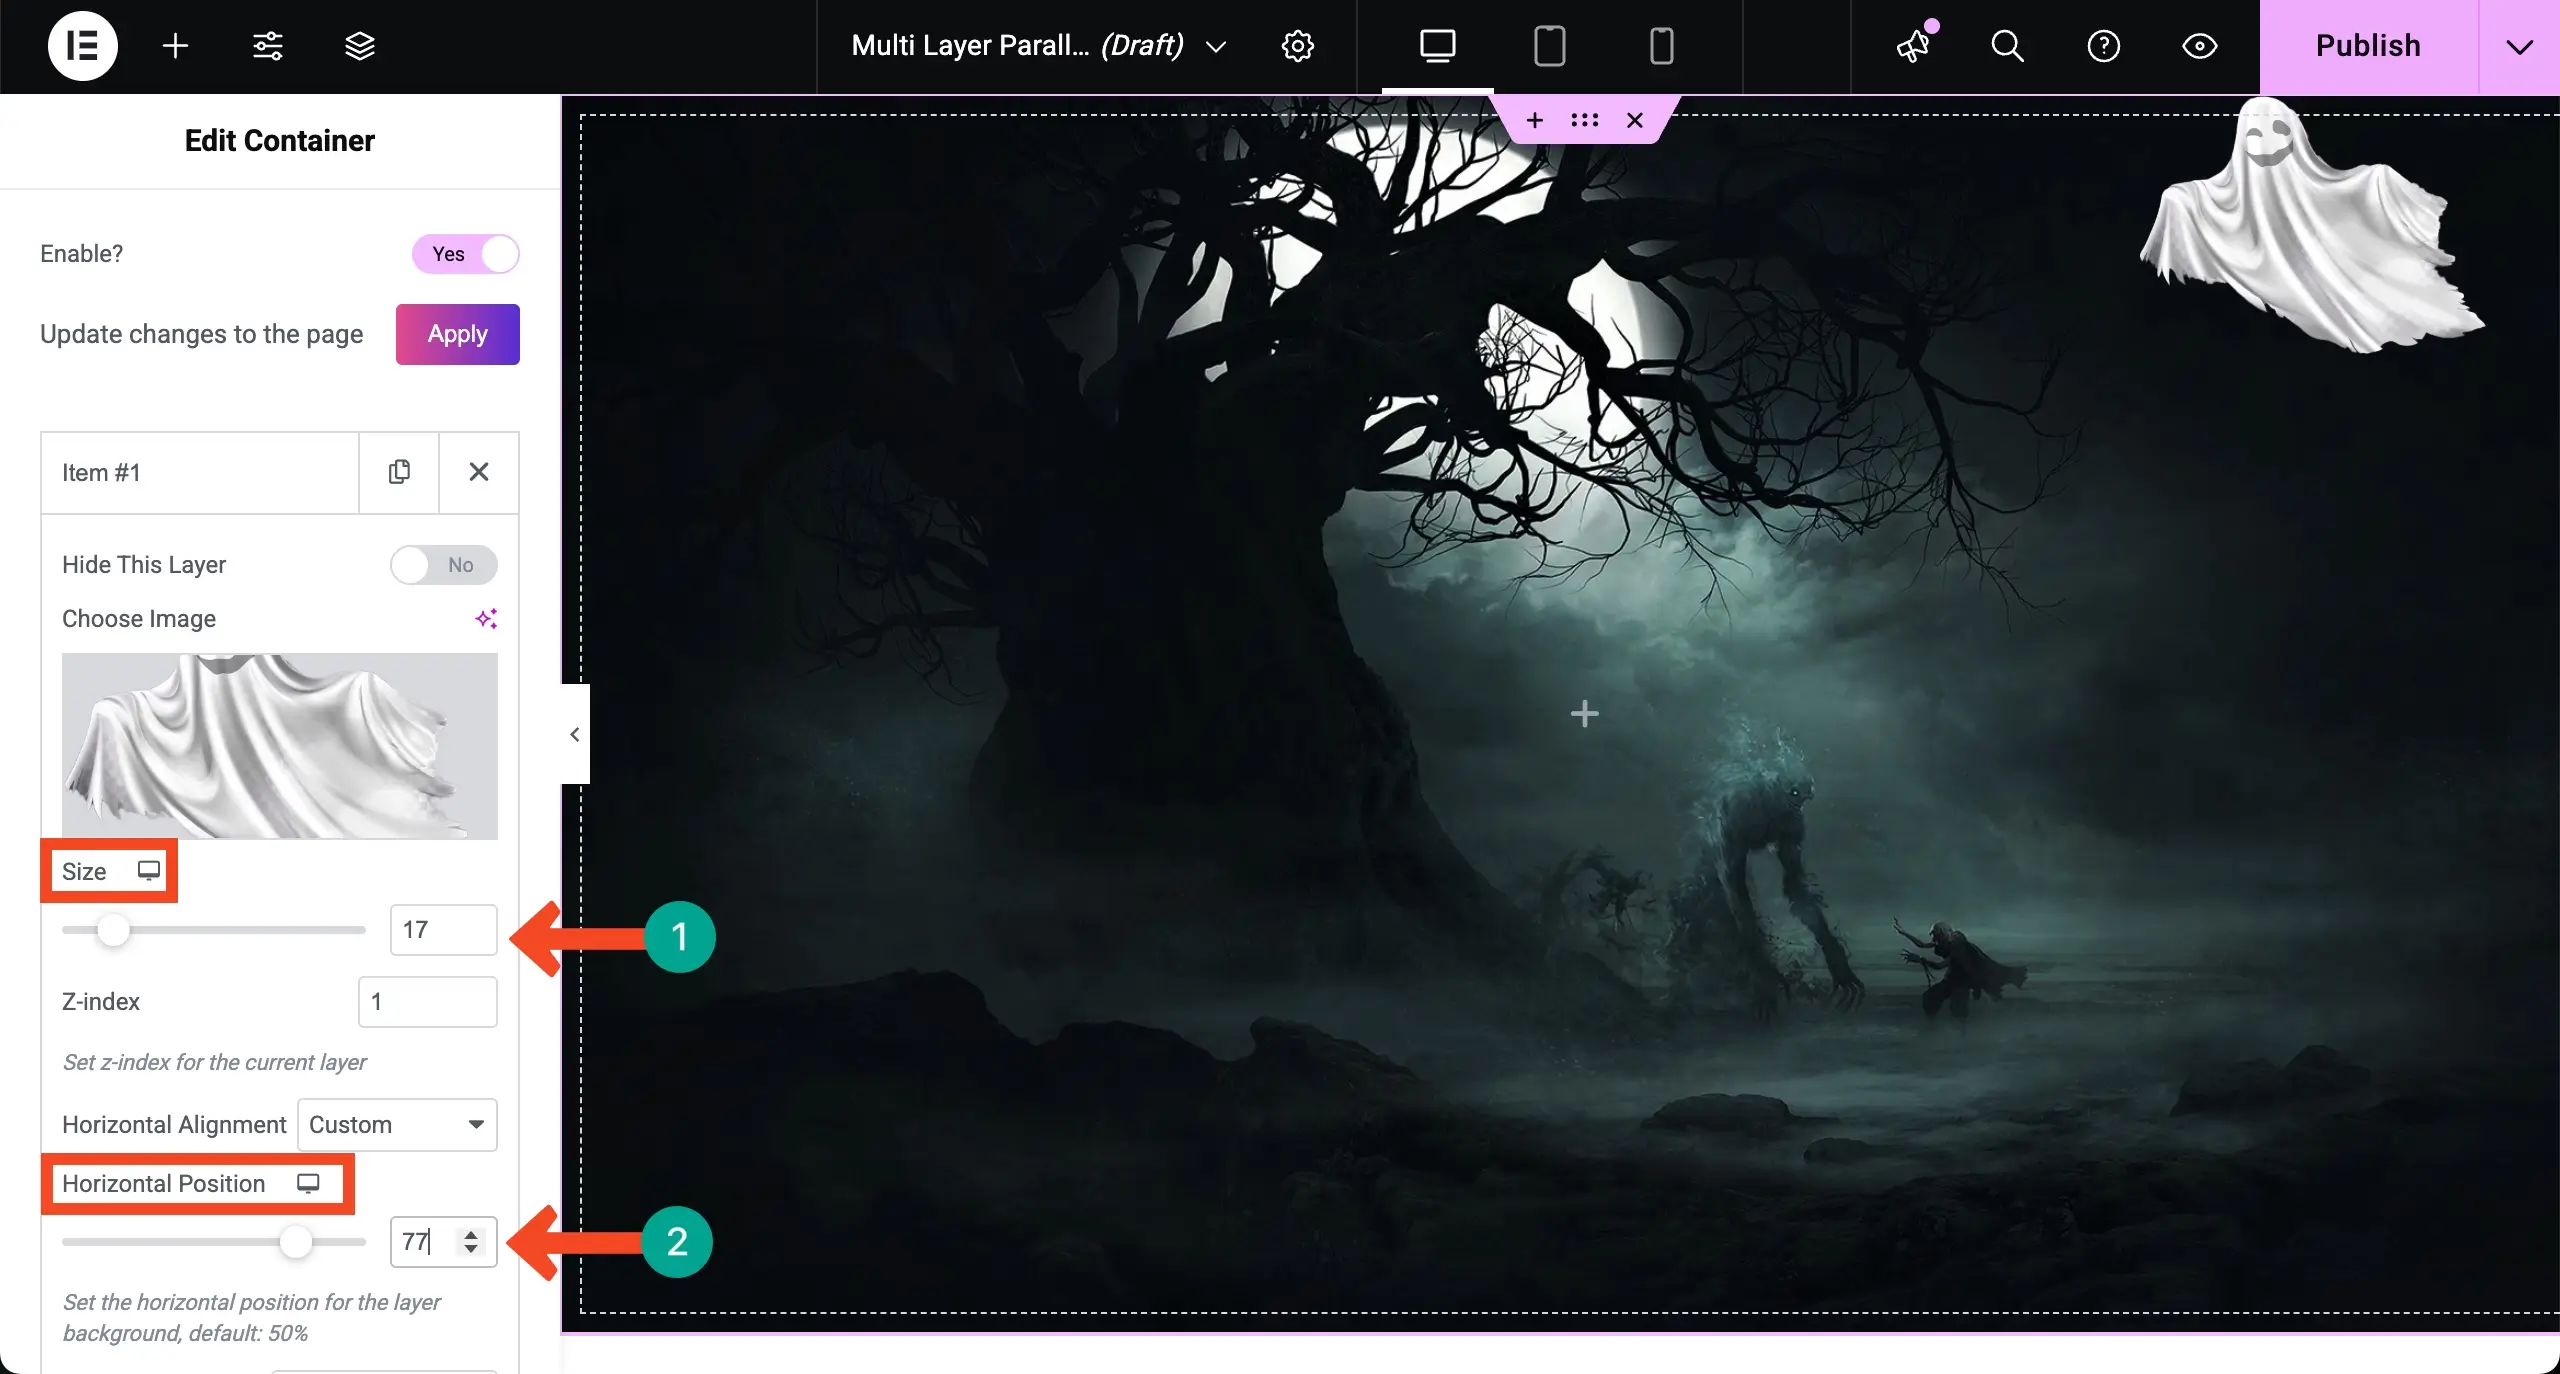2560x1374 pixels.
Task: Open What's New megaphone icon
Action: [x=1914, y=46]
